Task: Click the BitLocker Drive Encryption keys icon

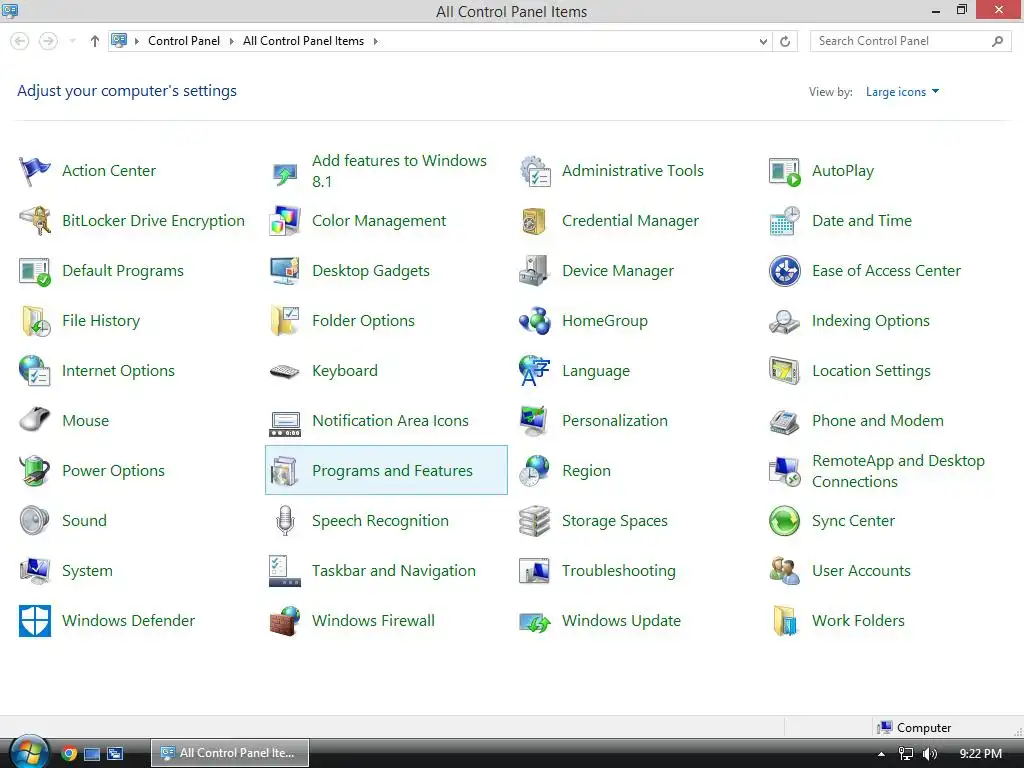Action: tap(35, 221)
